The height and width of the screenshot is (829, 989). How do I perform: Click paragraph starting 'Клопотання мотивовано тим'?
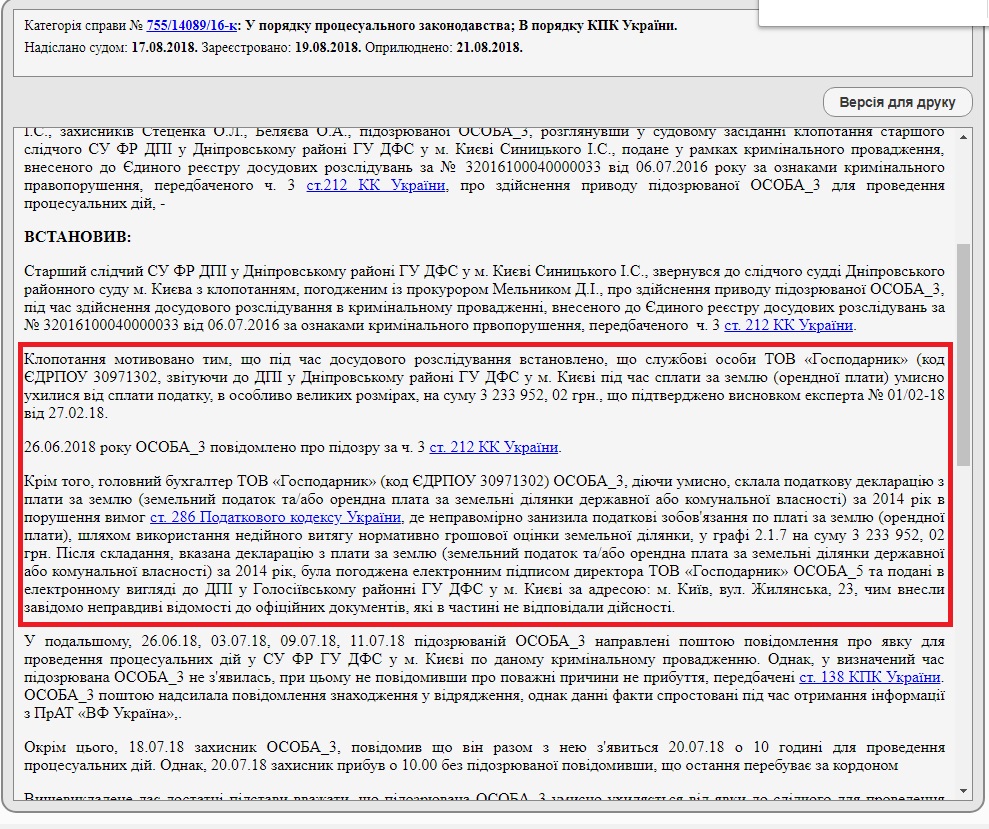484,386
